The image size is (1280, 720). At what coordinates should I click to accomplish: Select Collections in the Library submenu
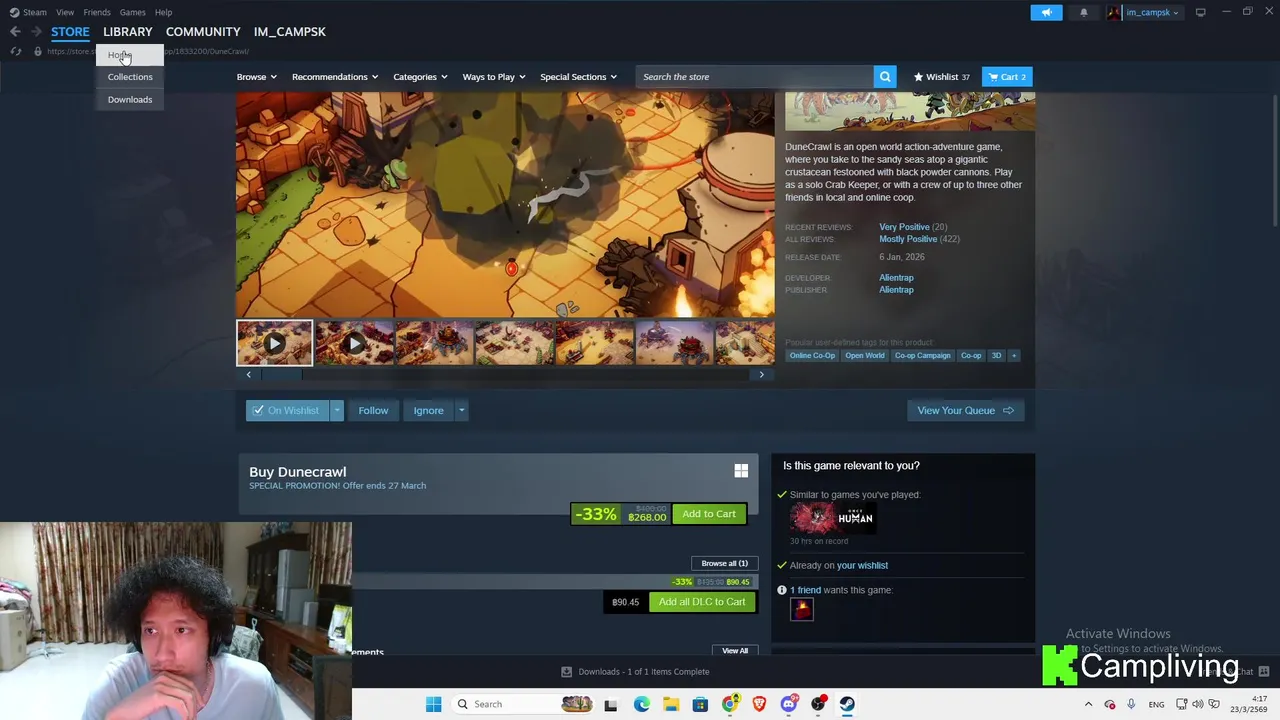click(130, 77)
